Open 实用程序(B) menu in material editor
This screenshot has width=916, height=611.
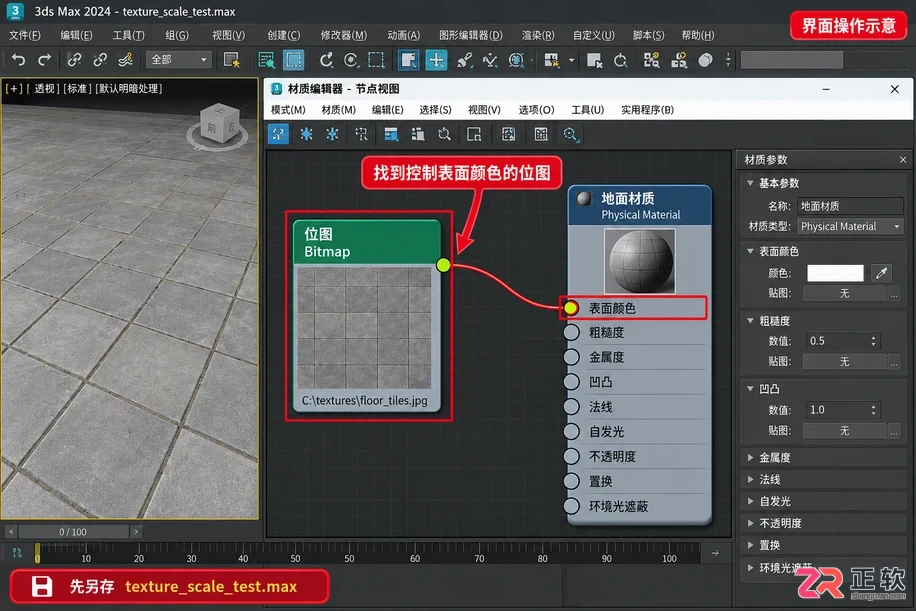click(x=647, y=110)
